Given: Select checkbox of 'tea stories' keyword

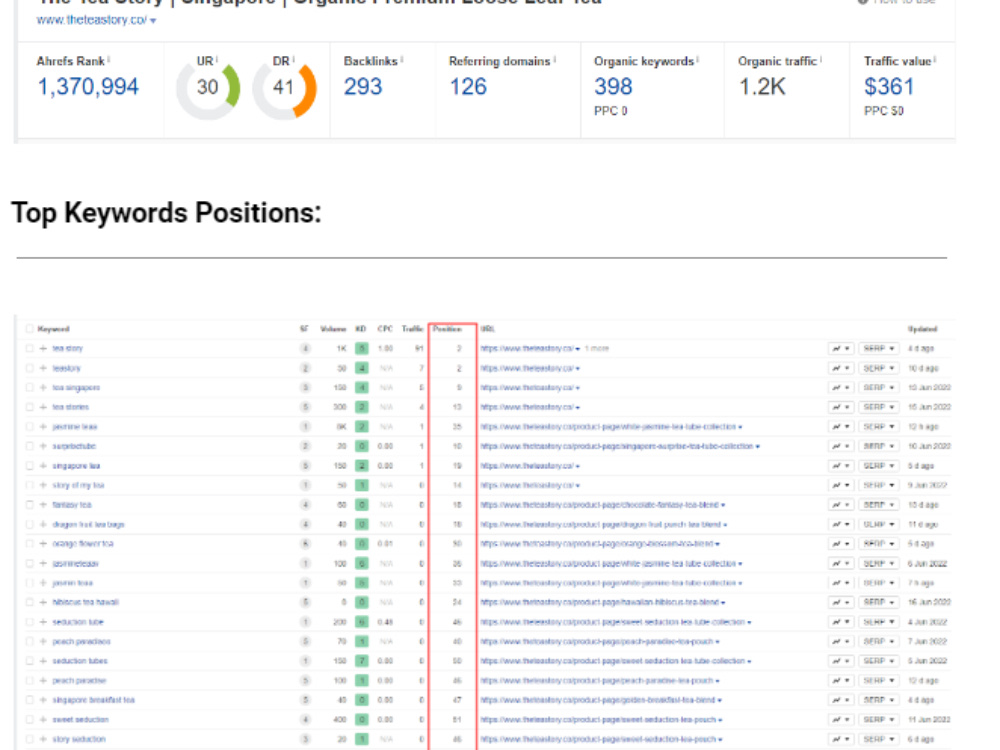Looking at the screenshot, I should coord(29,407).
